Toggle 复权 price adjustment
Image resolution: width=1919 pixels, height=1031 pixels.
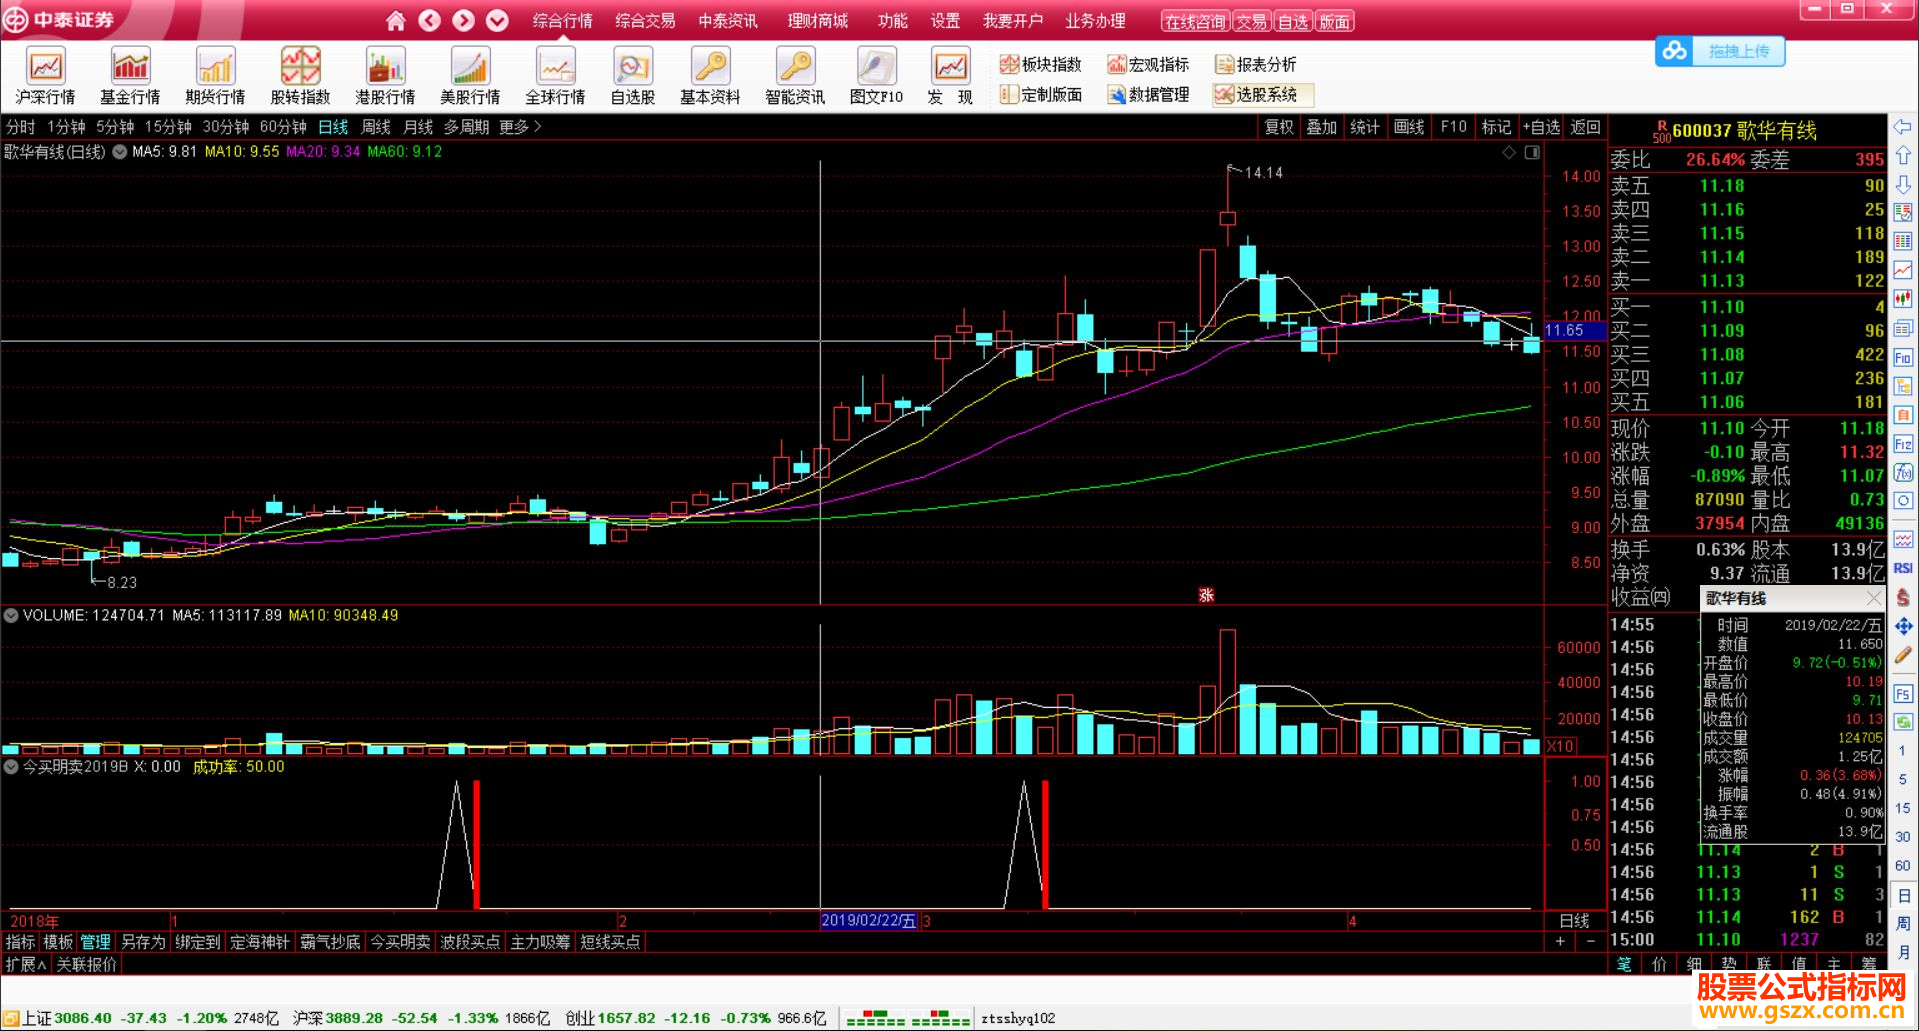tap(1279, 127)
